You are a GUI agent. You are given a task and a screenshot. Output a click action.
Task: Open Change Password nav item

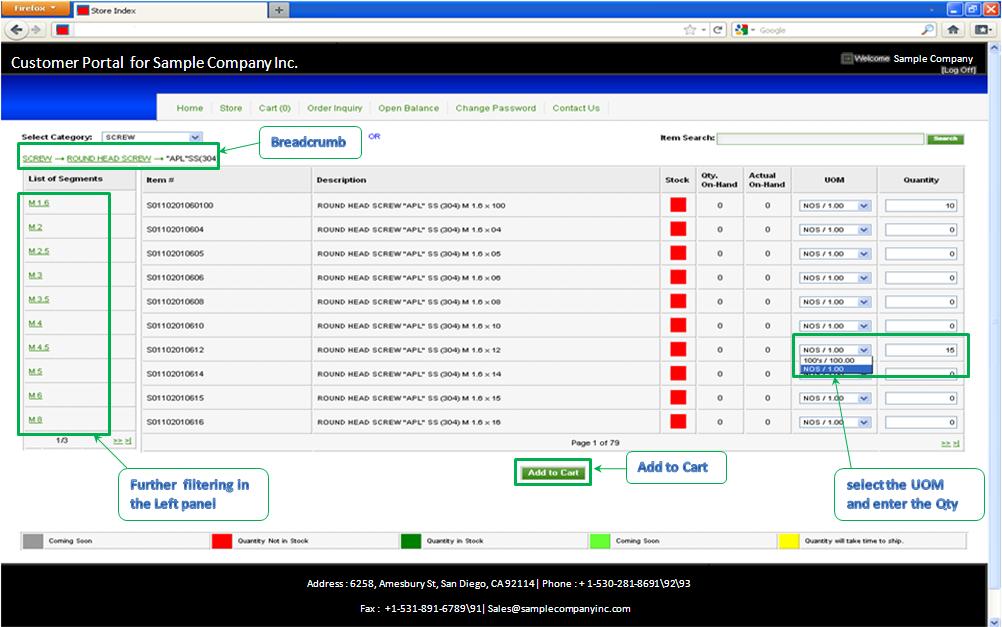click(496, 108)
